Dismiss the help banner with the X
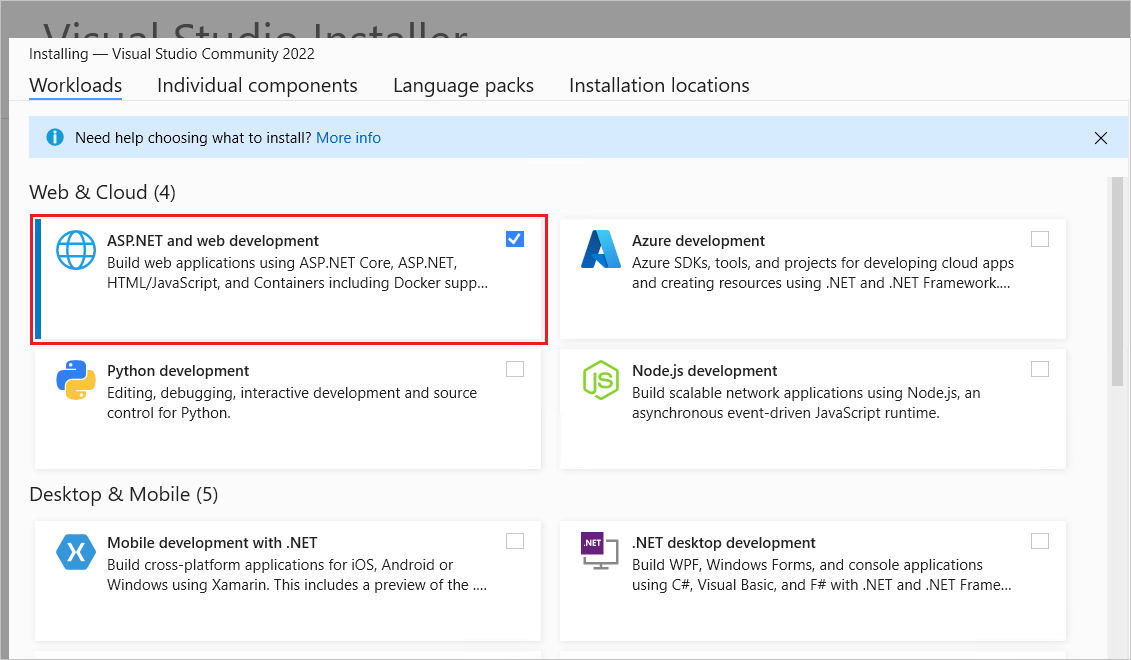This screenshot has height=660, width=1131. pyautogui.click(x=1101, y=138)
